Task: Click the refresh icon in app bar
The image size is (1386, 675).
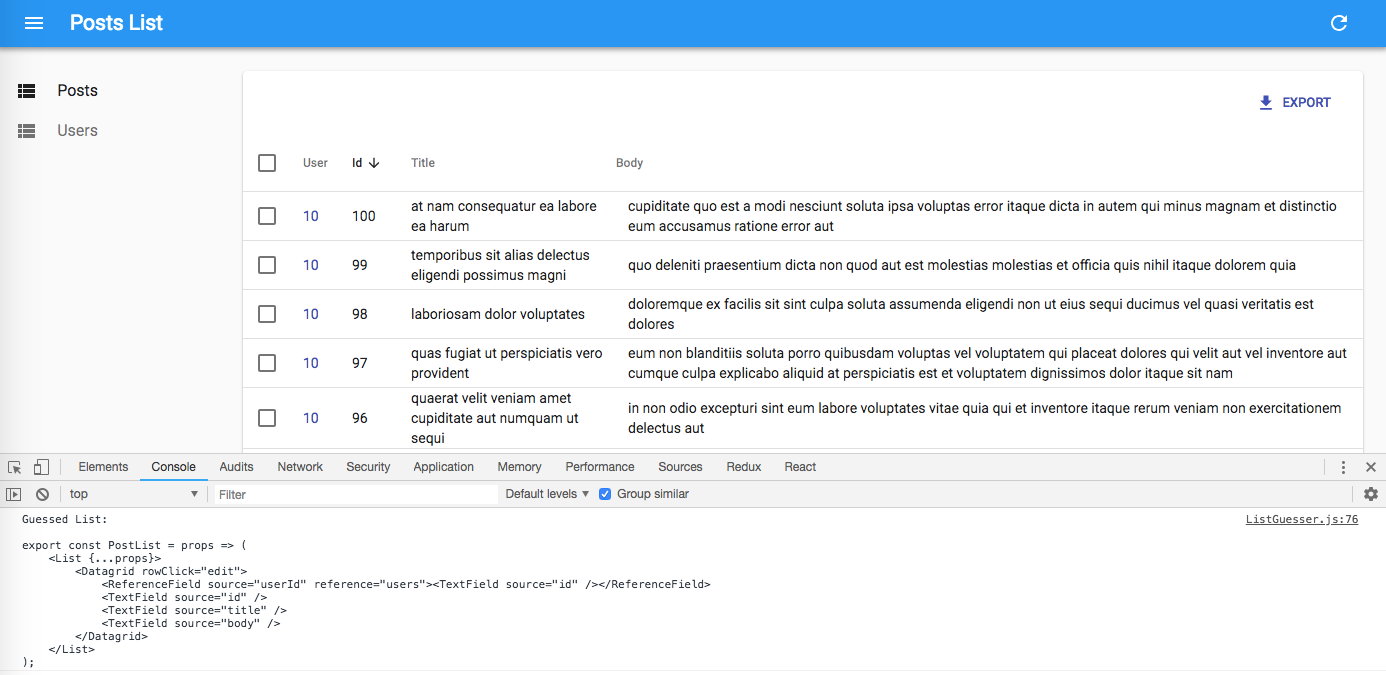Action: tap(1339, 23)
